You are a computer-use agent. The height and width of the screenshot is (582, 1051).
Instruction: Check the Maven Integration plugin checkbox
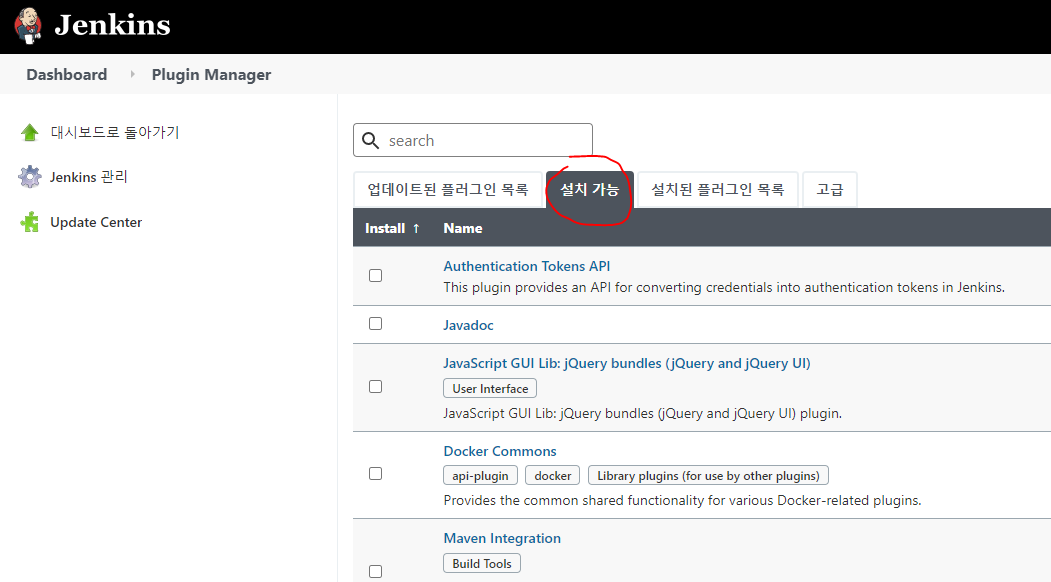(x=375, y=571)
